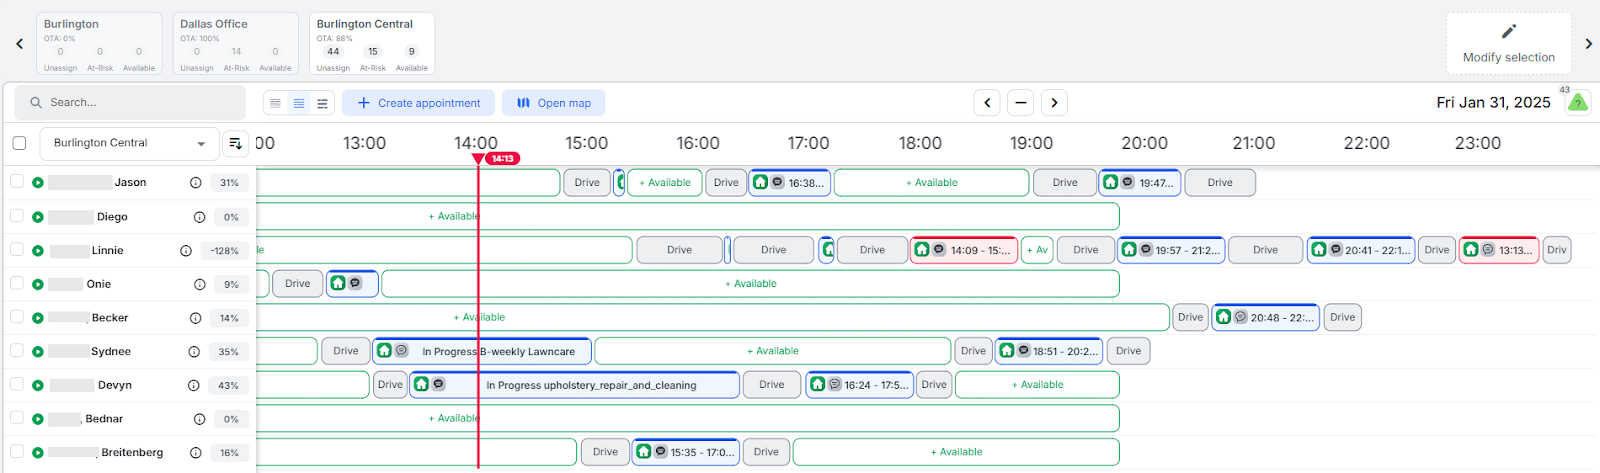This screenshot has height=473, width=1600.
Task: Check the box for Bednar
Action: (x=17, y=418)
